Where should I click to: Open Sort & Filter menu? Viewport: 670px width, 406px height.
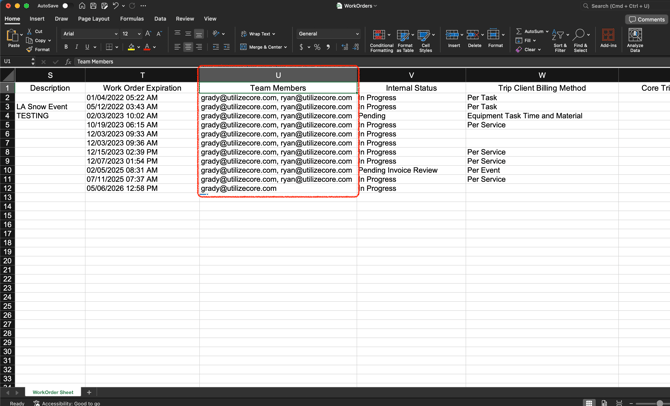(560, 41)
